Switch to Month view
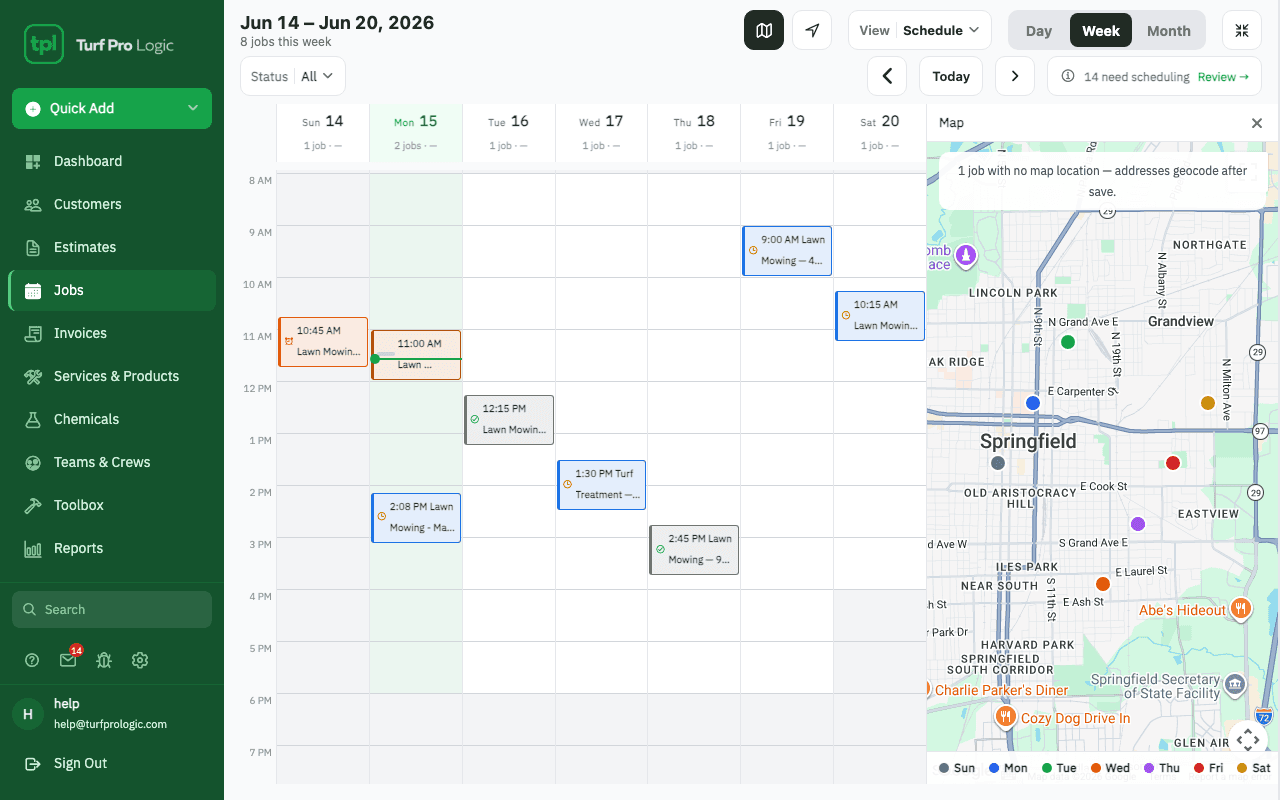 click(1169, 30)
